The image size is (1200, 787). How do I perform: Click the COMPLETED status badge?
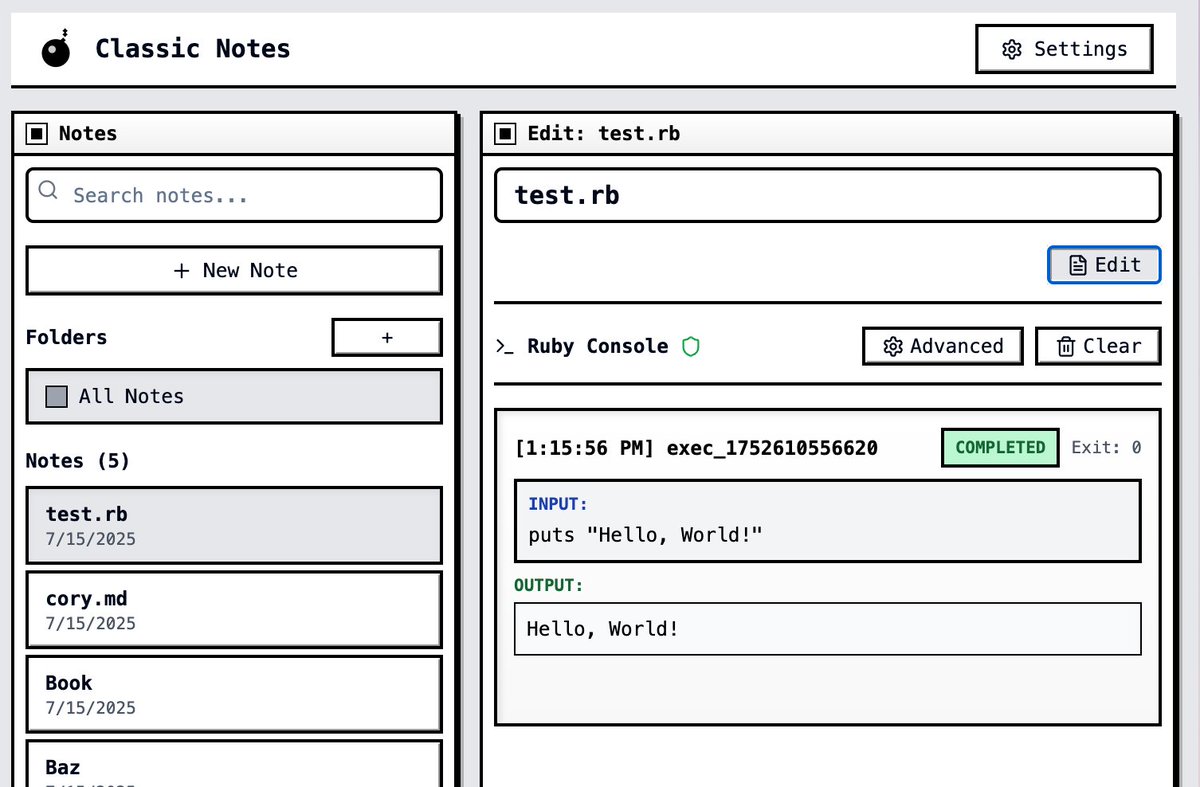point(1000,447)
